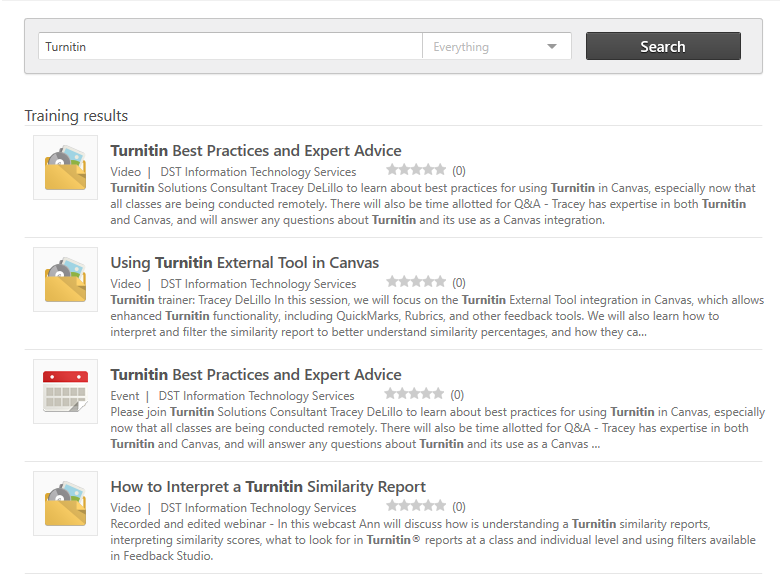This screenshot has height=576, width=780.
Task: Click the video icon for Similarity Report result
Action: 65,504
